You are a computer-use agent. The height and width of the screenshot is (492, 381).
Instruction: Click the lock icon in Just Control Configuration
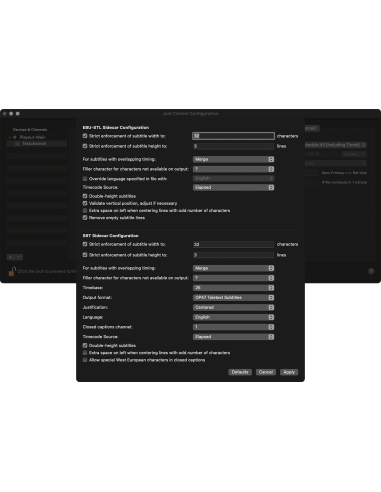(x=12, y=271)
